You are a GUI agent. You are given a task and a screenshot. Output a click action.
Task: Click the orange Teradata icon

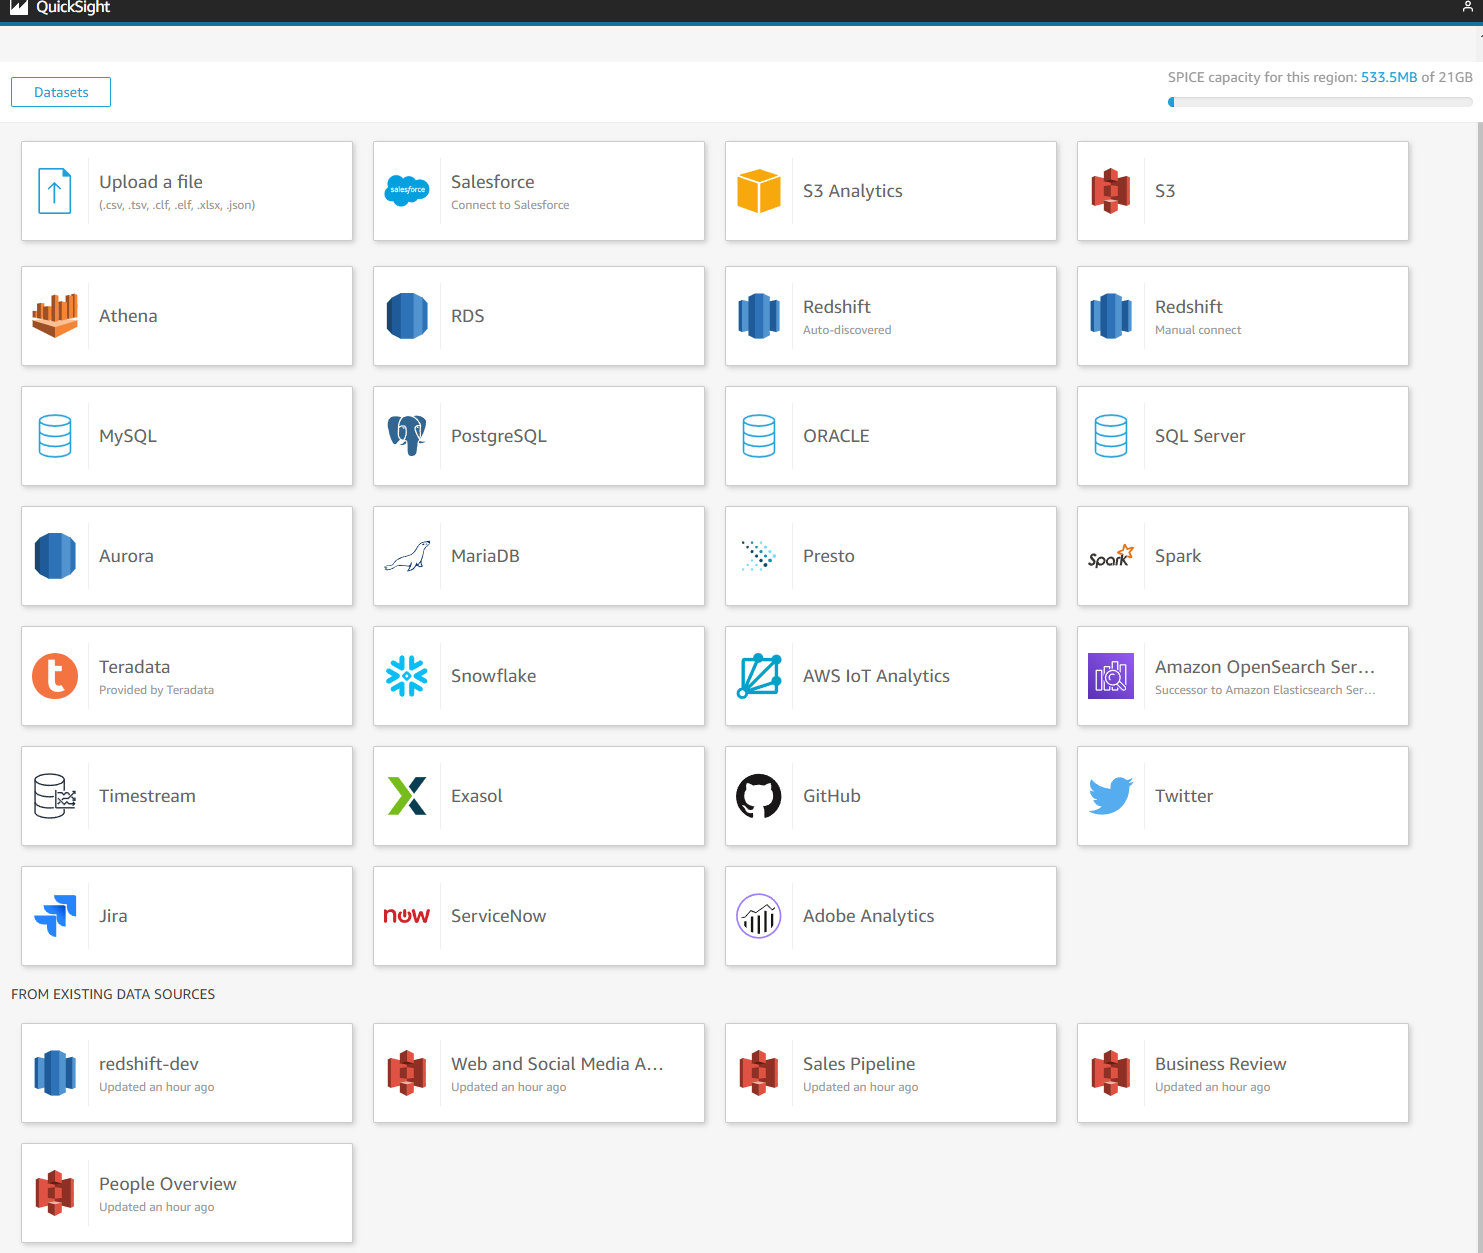[x=55, y=676]
